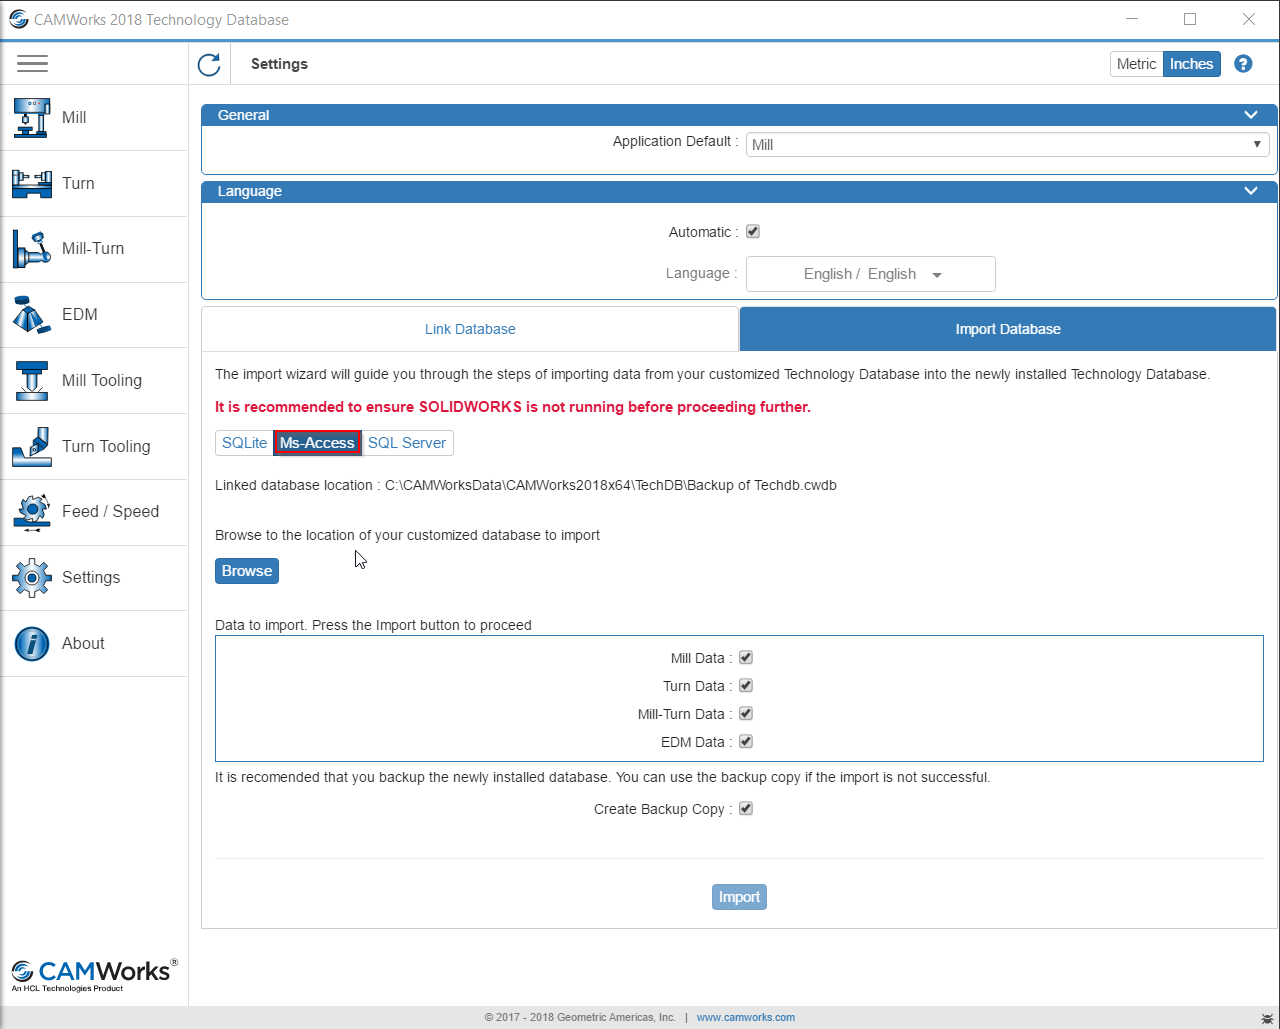Open the Feed / Speed icon
Image resolution: width=1280 pixels, height=1029 pixels.
pyautogui.click(x=32, y=511)
